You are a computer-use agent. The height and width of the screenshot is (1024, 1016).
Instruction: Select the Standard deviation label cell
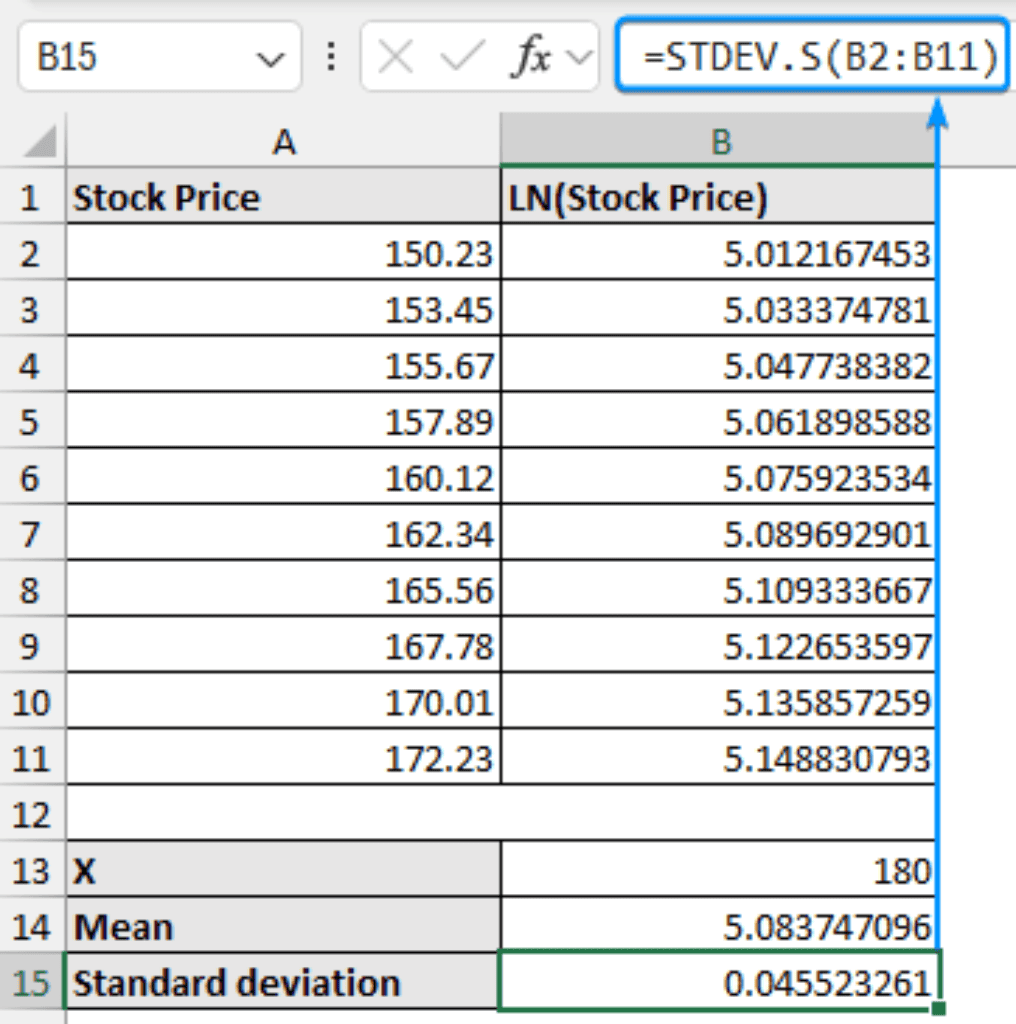coord(284,983)
